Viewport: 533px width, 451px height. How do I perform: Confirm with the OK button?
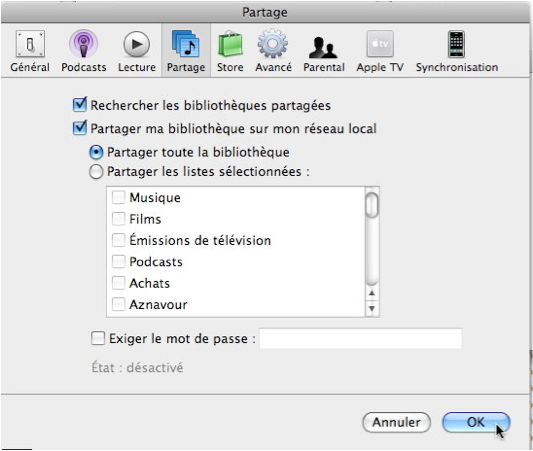pyautogui.click(x=476, y=422)
